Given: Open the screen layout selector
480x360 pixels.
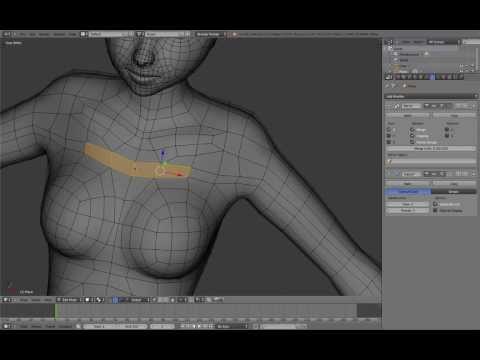Looking at the screenshot, I should click(x=108, y=34).
